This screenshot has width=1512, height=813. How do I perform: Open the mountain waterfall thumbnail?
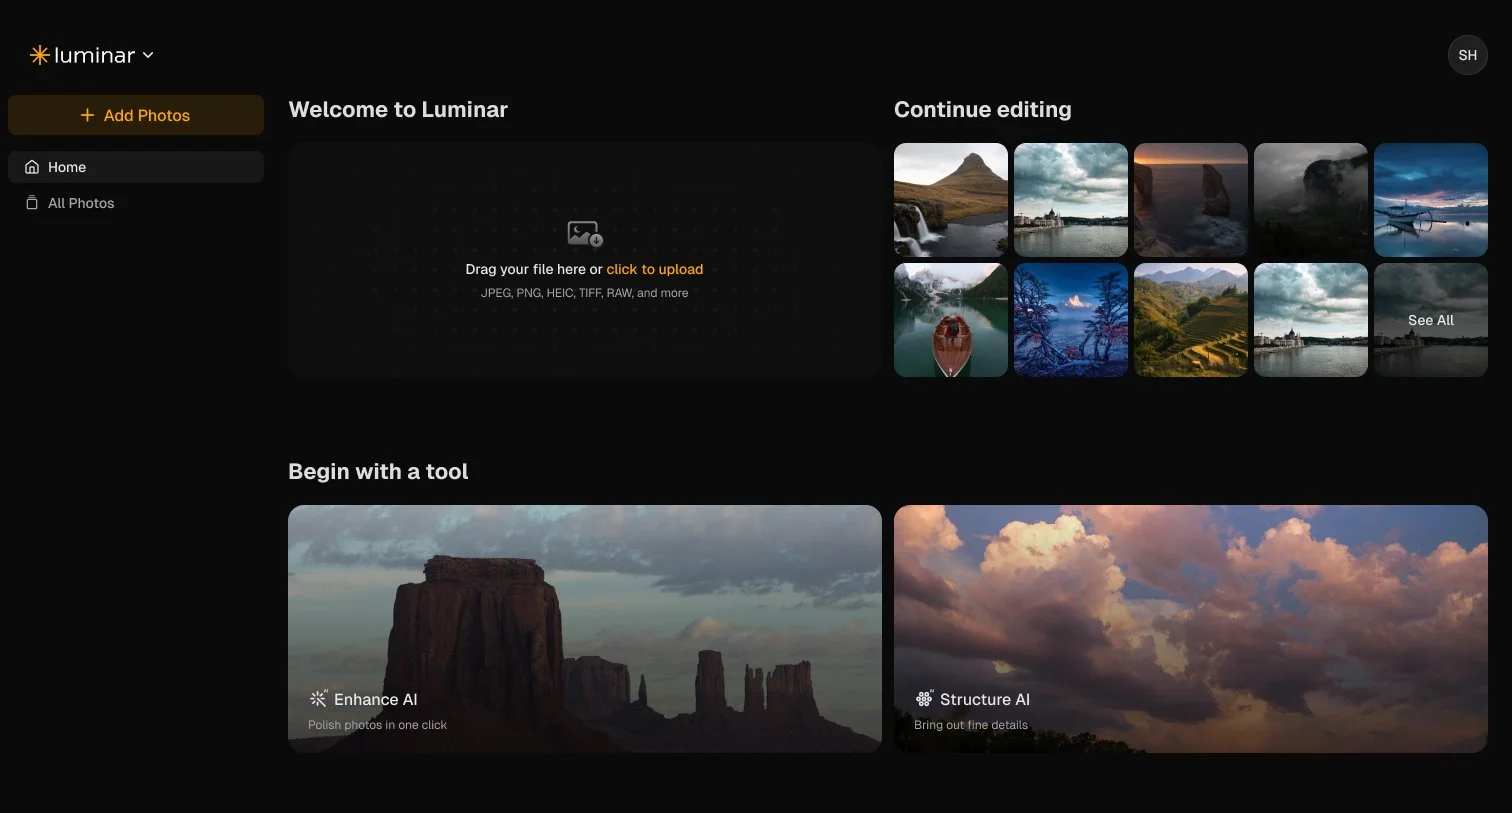pos(951,200)
